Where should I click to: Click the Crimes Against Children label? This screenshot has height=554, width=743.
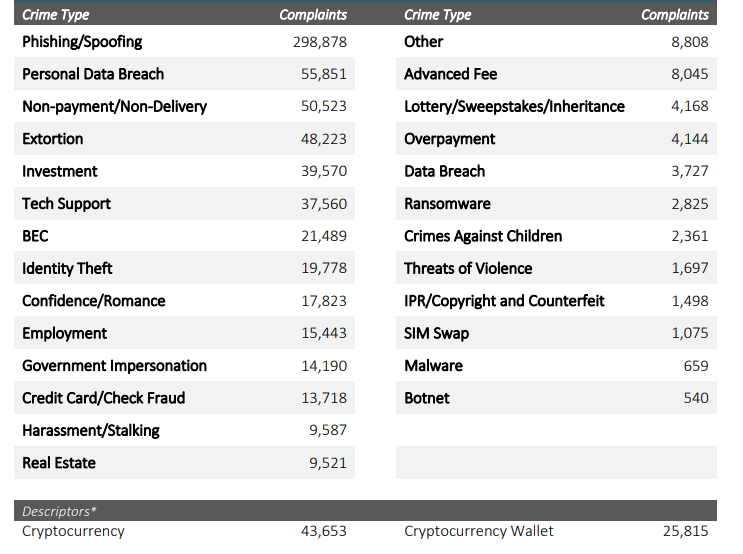point(483,236)
